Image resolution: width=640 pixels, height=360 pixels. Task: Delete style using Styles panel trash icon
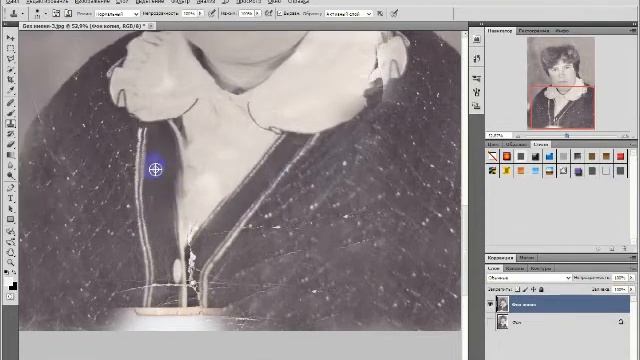coord(624,249)
